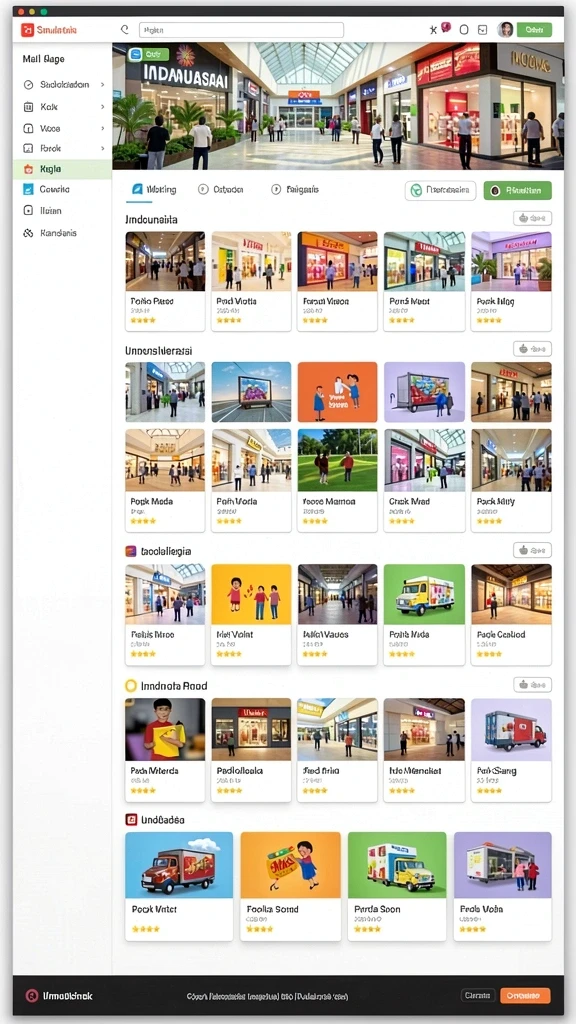Click the round logo in the footer bar
The image size is (576, 1024).
click(31, 996)
